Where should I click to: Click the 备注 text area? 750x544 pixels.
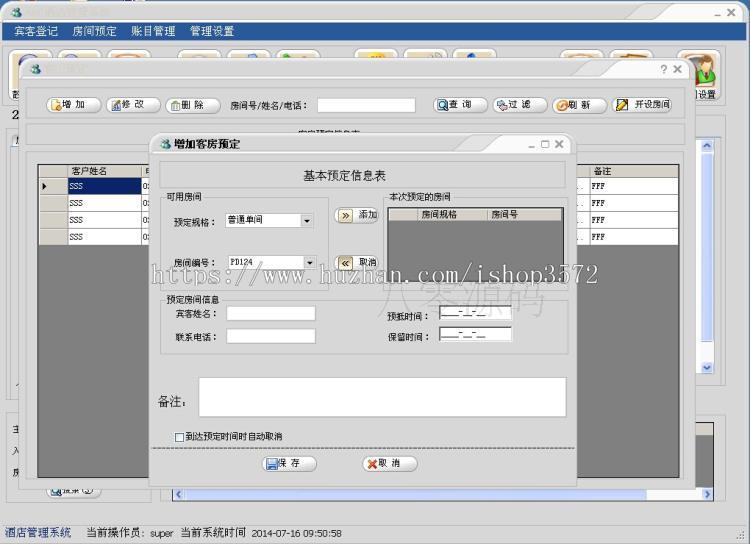382,397
